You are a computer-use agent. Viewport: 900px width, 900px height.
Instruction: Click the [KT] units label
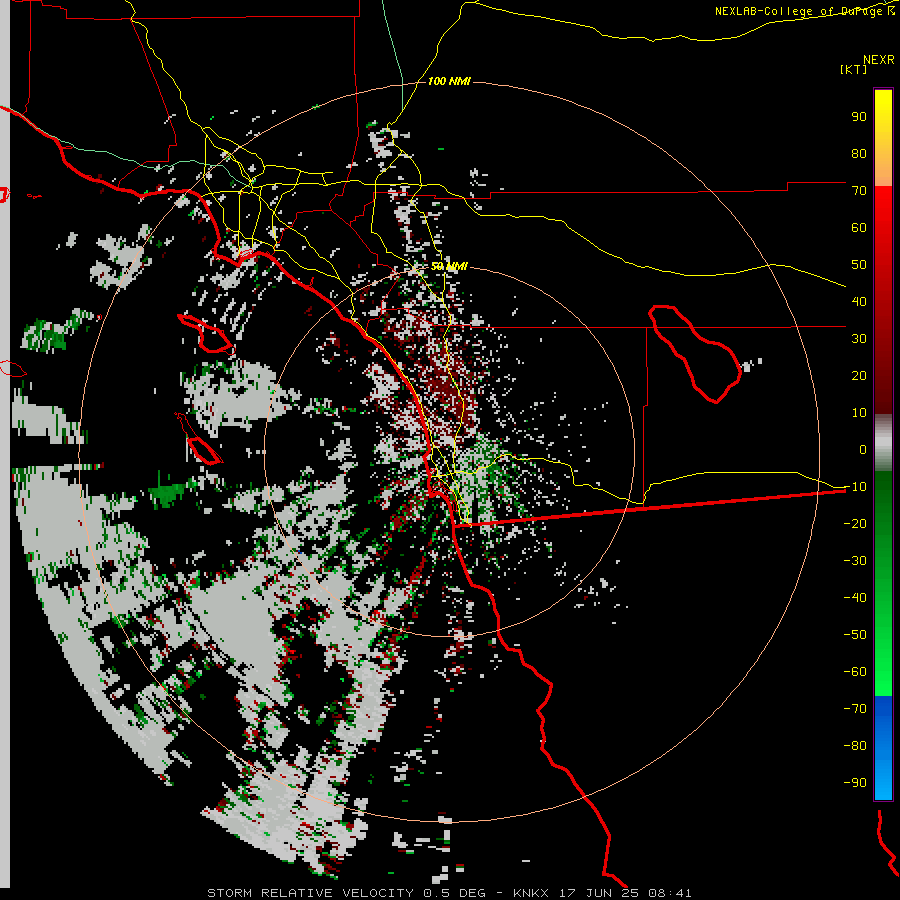pyautogui.click(x=854, y=69)
